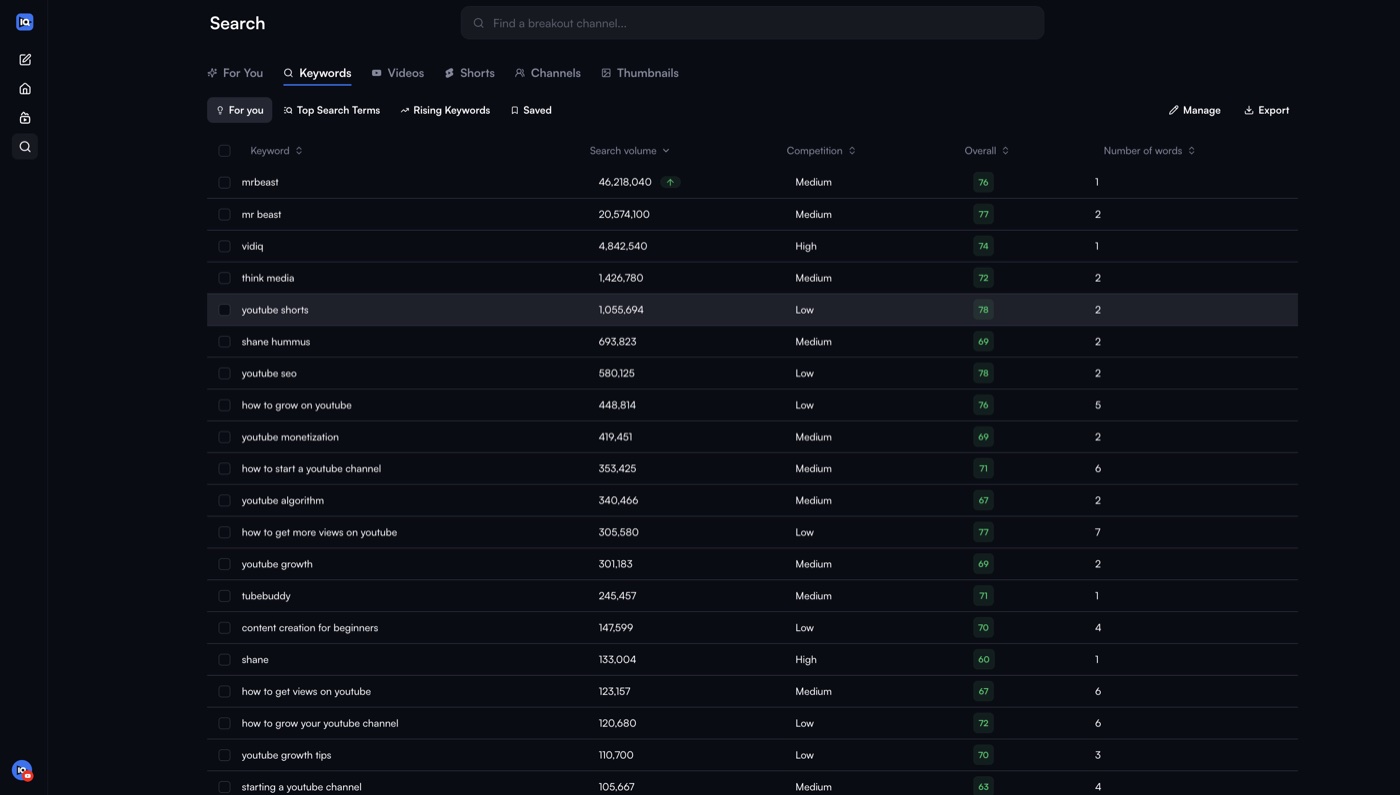Check the box for youtube algorithm
The image size is (1400, 795).
click(224, 500)
